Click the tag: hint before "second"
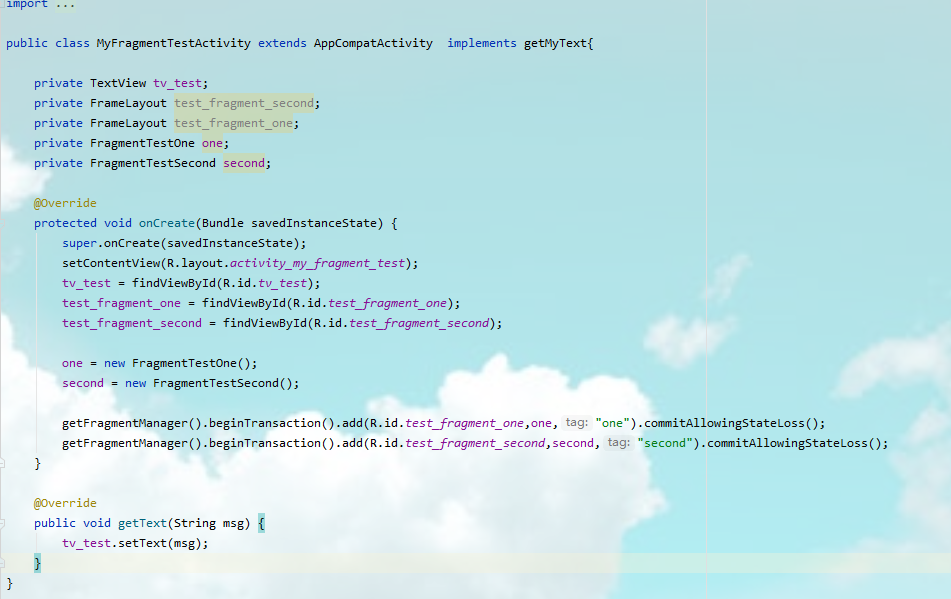Image resolution: width=951 pixels, height=599 pixels. coord(618,443)
